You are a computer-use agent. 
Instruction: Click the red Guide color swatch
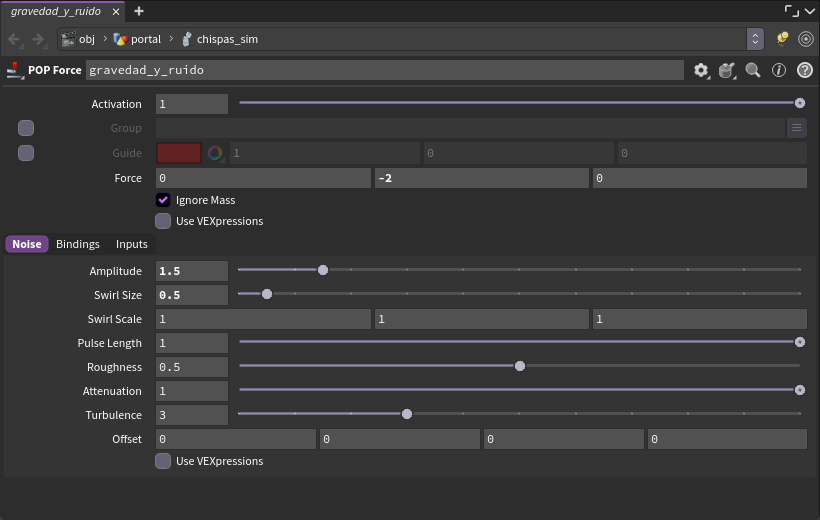[179, 153]
